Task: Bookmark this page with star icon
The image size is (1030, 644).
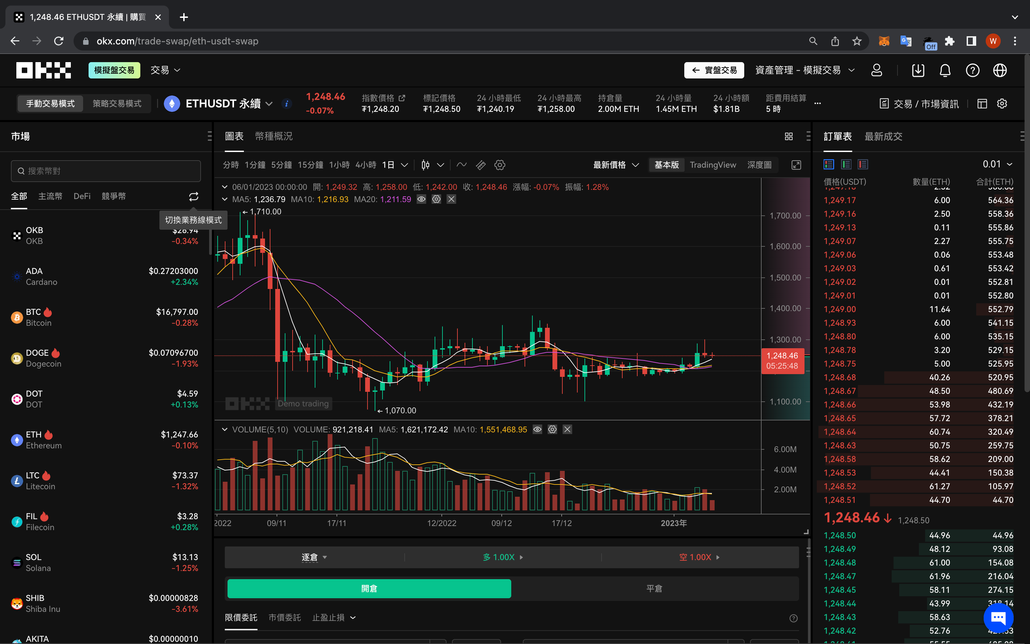Action: 857,41
